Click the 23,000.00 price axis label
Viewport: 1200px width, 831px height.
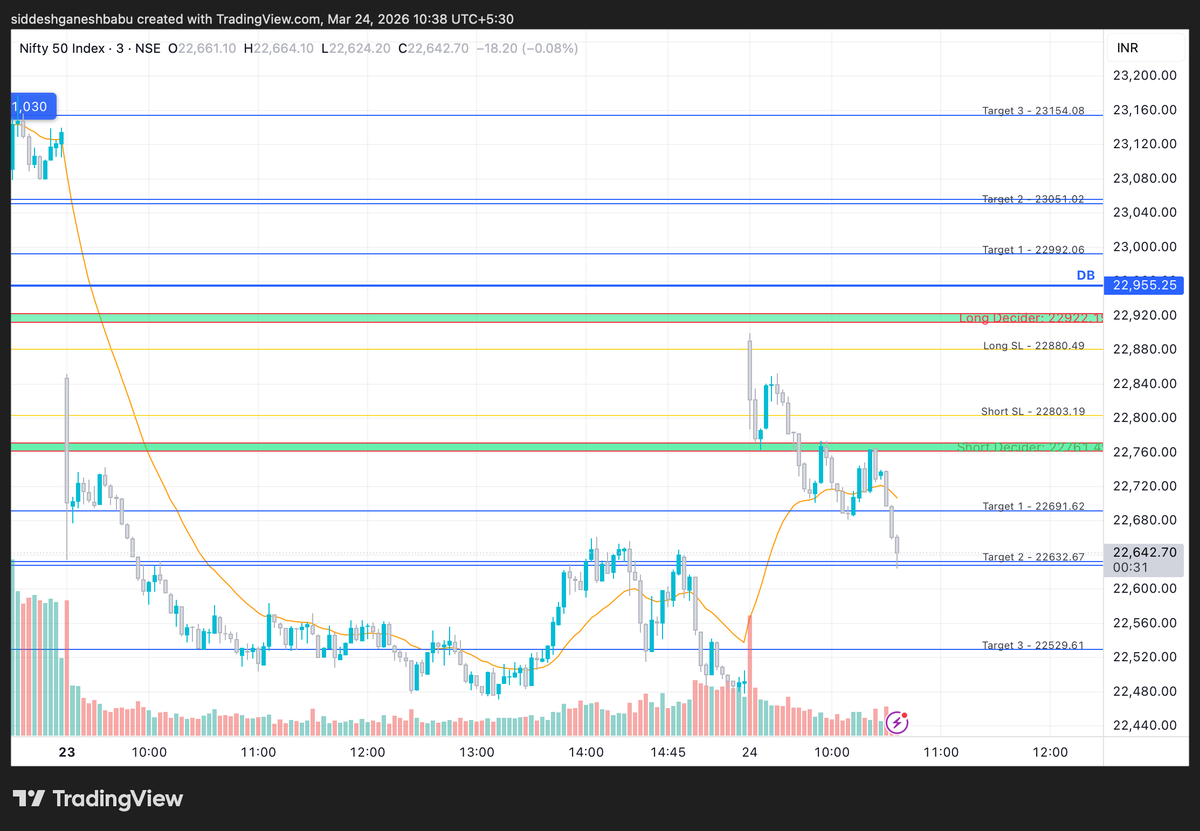[x=1143, y=246]
